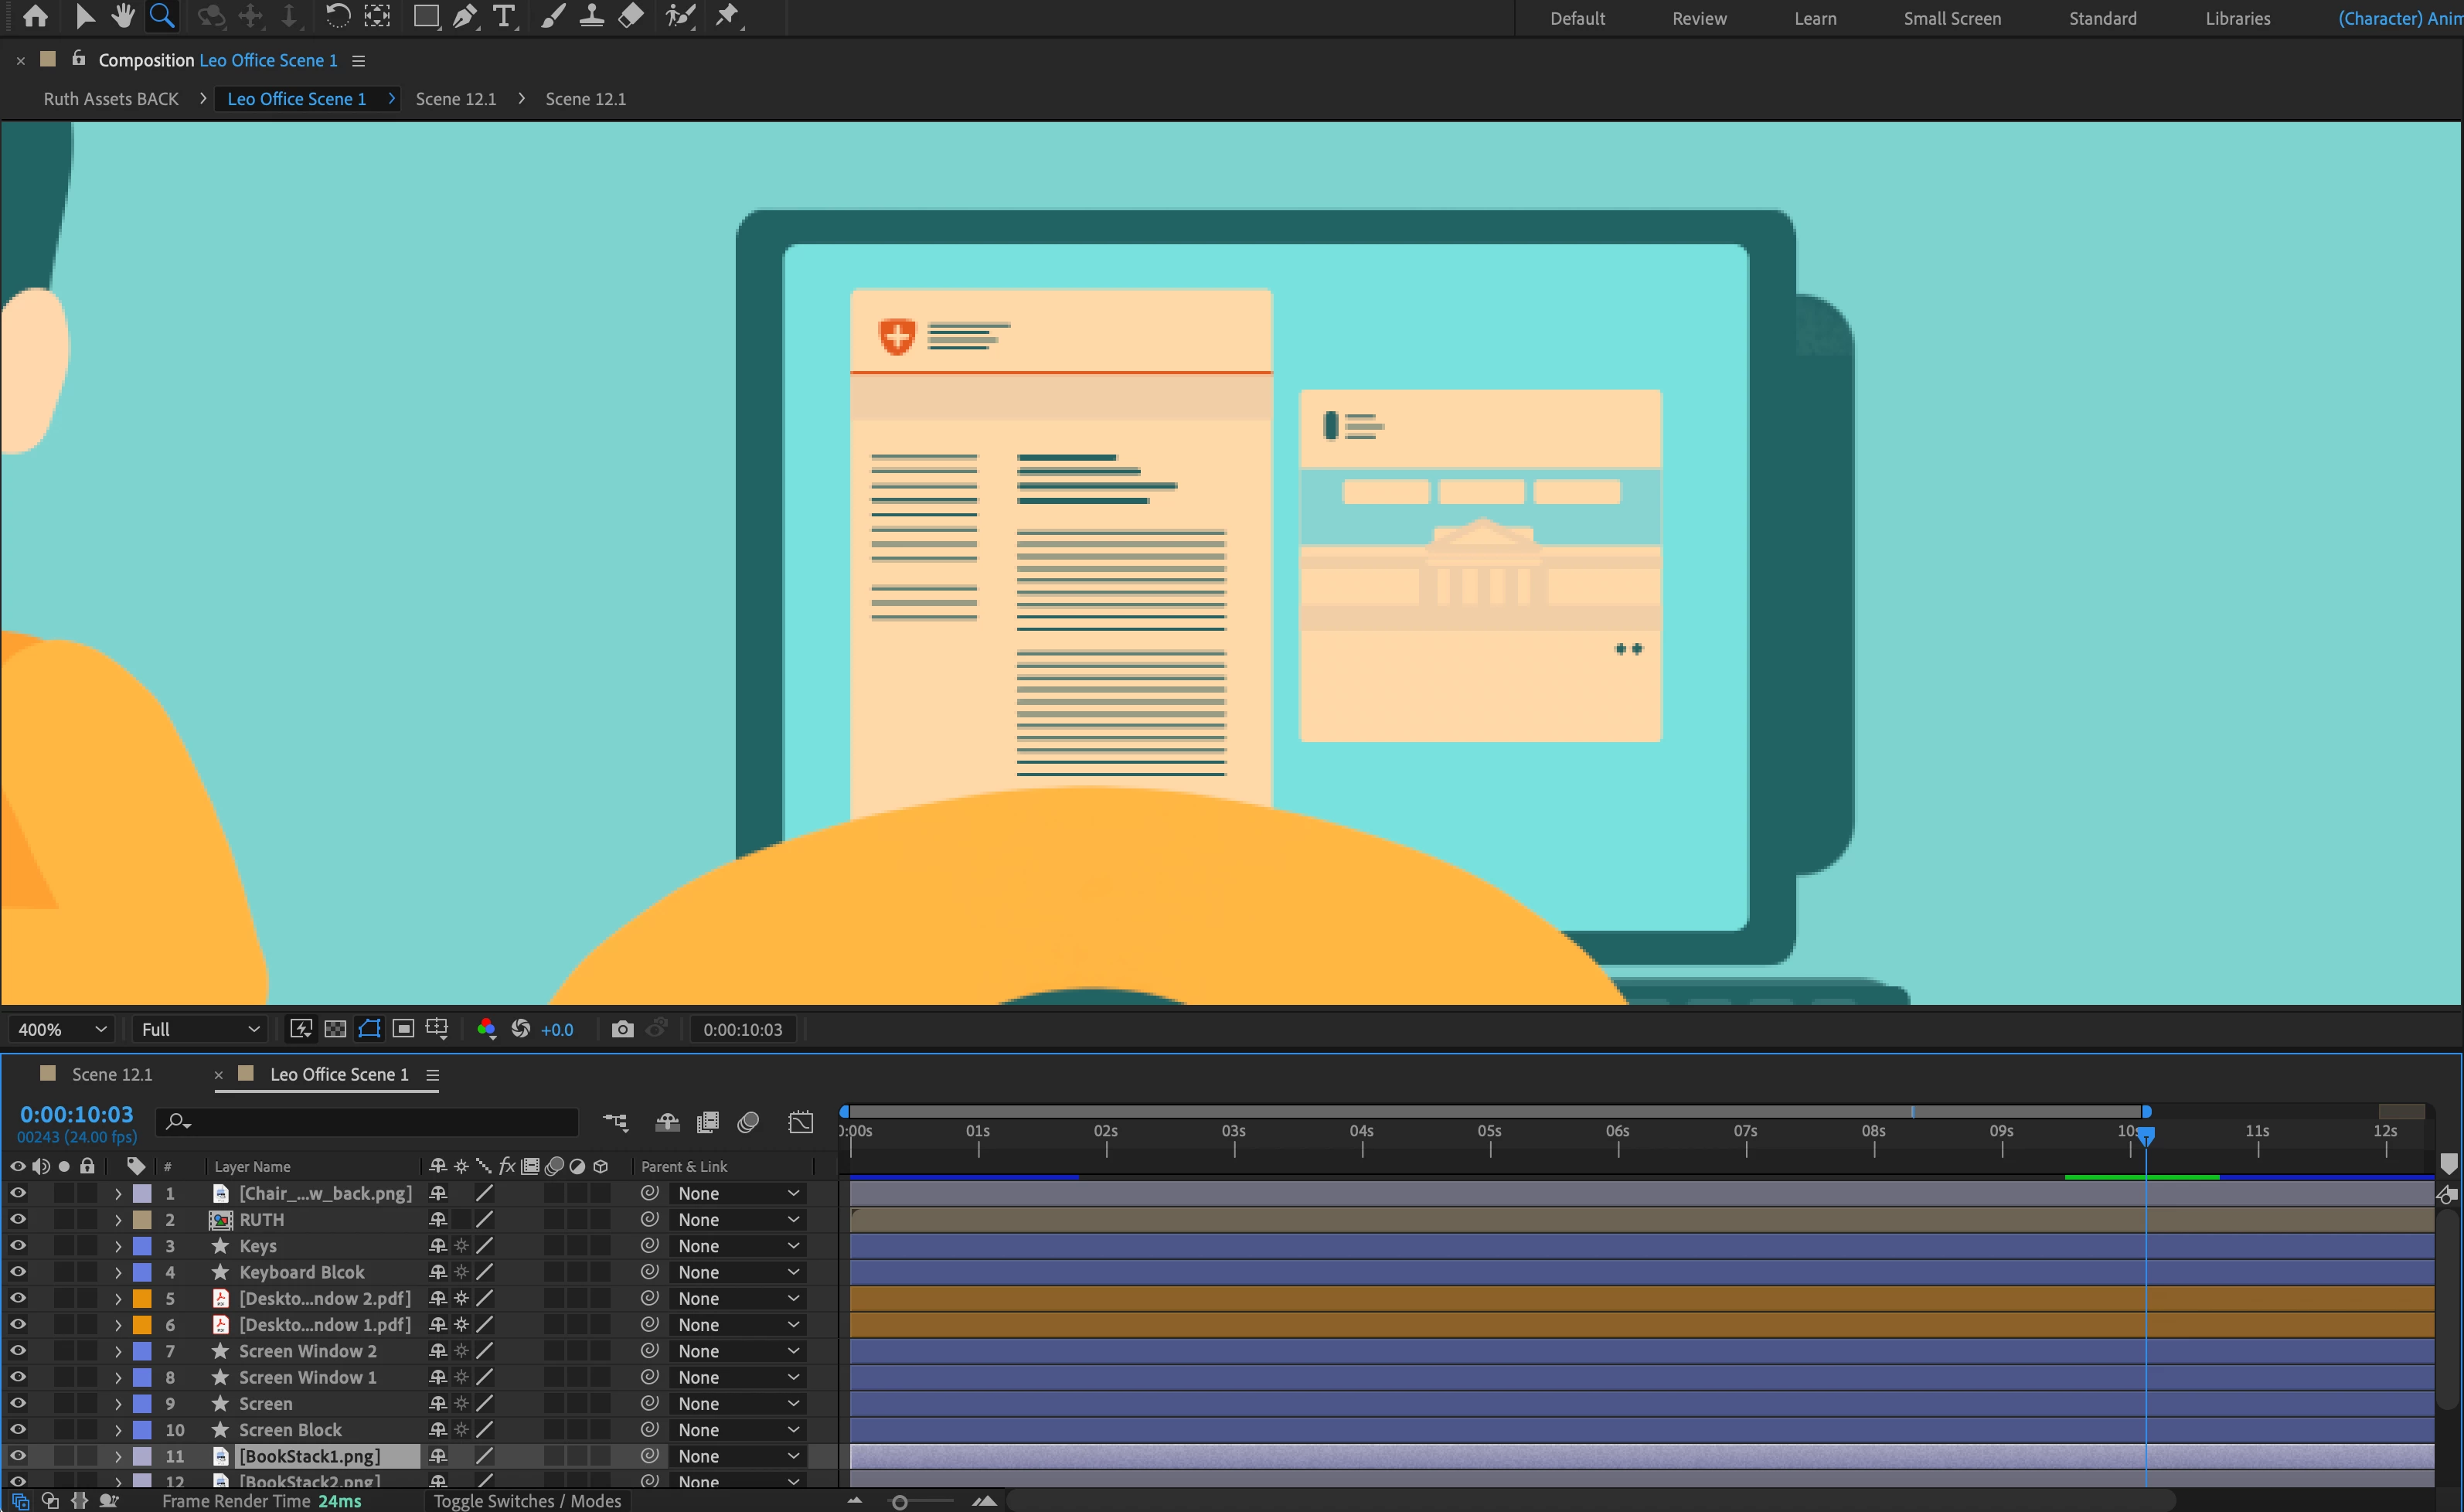This screenshot has height=1512, width=2464.
Task: Hide the RUTH layer
Action: pyautogui.click(x=18, y=1219)
